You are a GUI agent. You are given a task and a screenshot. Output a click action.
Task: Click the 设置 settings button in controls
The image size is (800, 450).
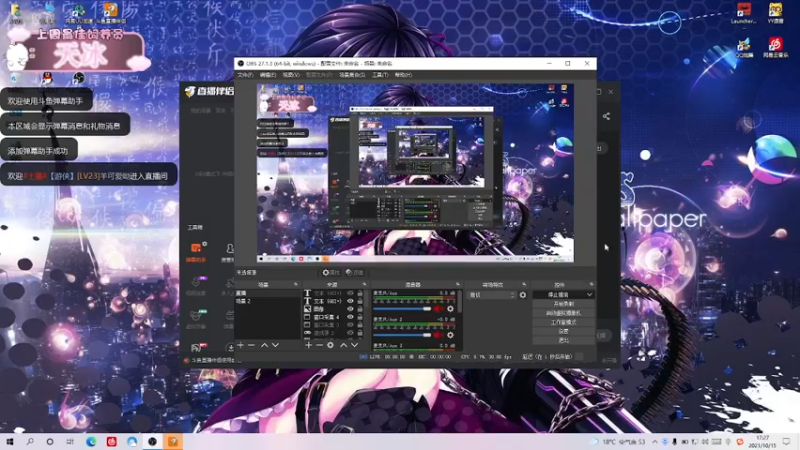pos(563,331)
